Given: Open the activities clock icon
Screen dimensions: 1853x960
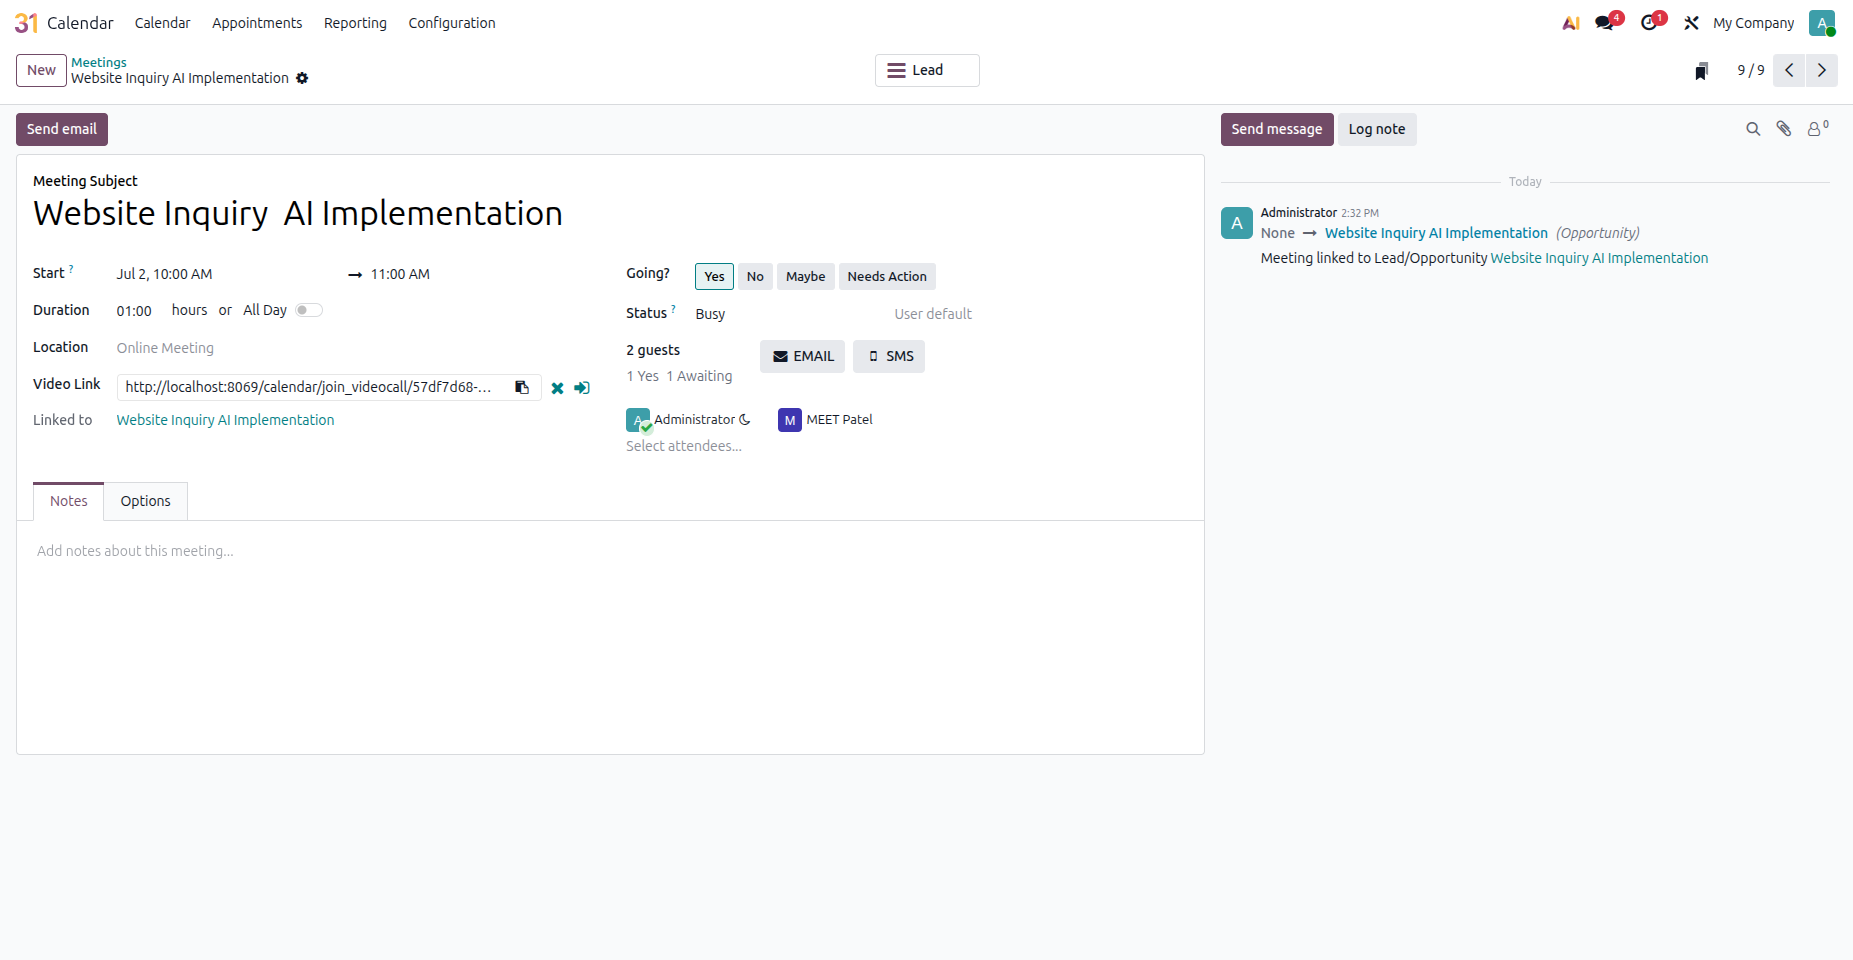Looking at the screenshot, I should pos(1649,23).
